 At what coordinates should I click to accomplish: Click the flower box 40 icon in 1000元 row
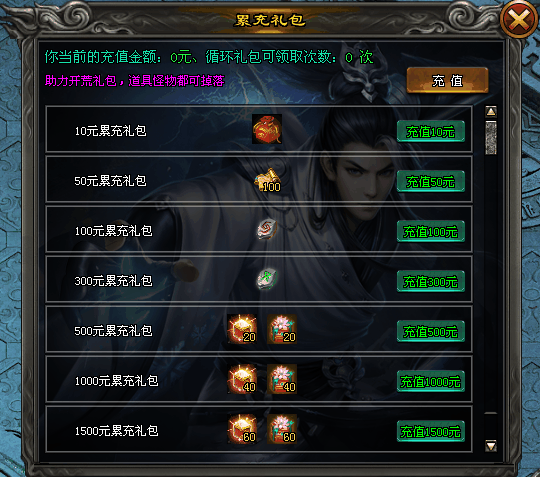[282, 379]
